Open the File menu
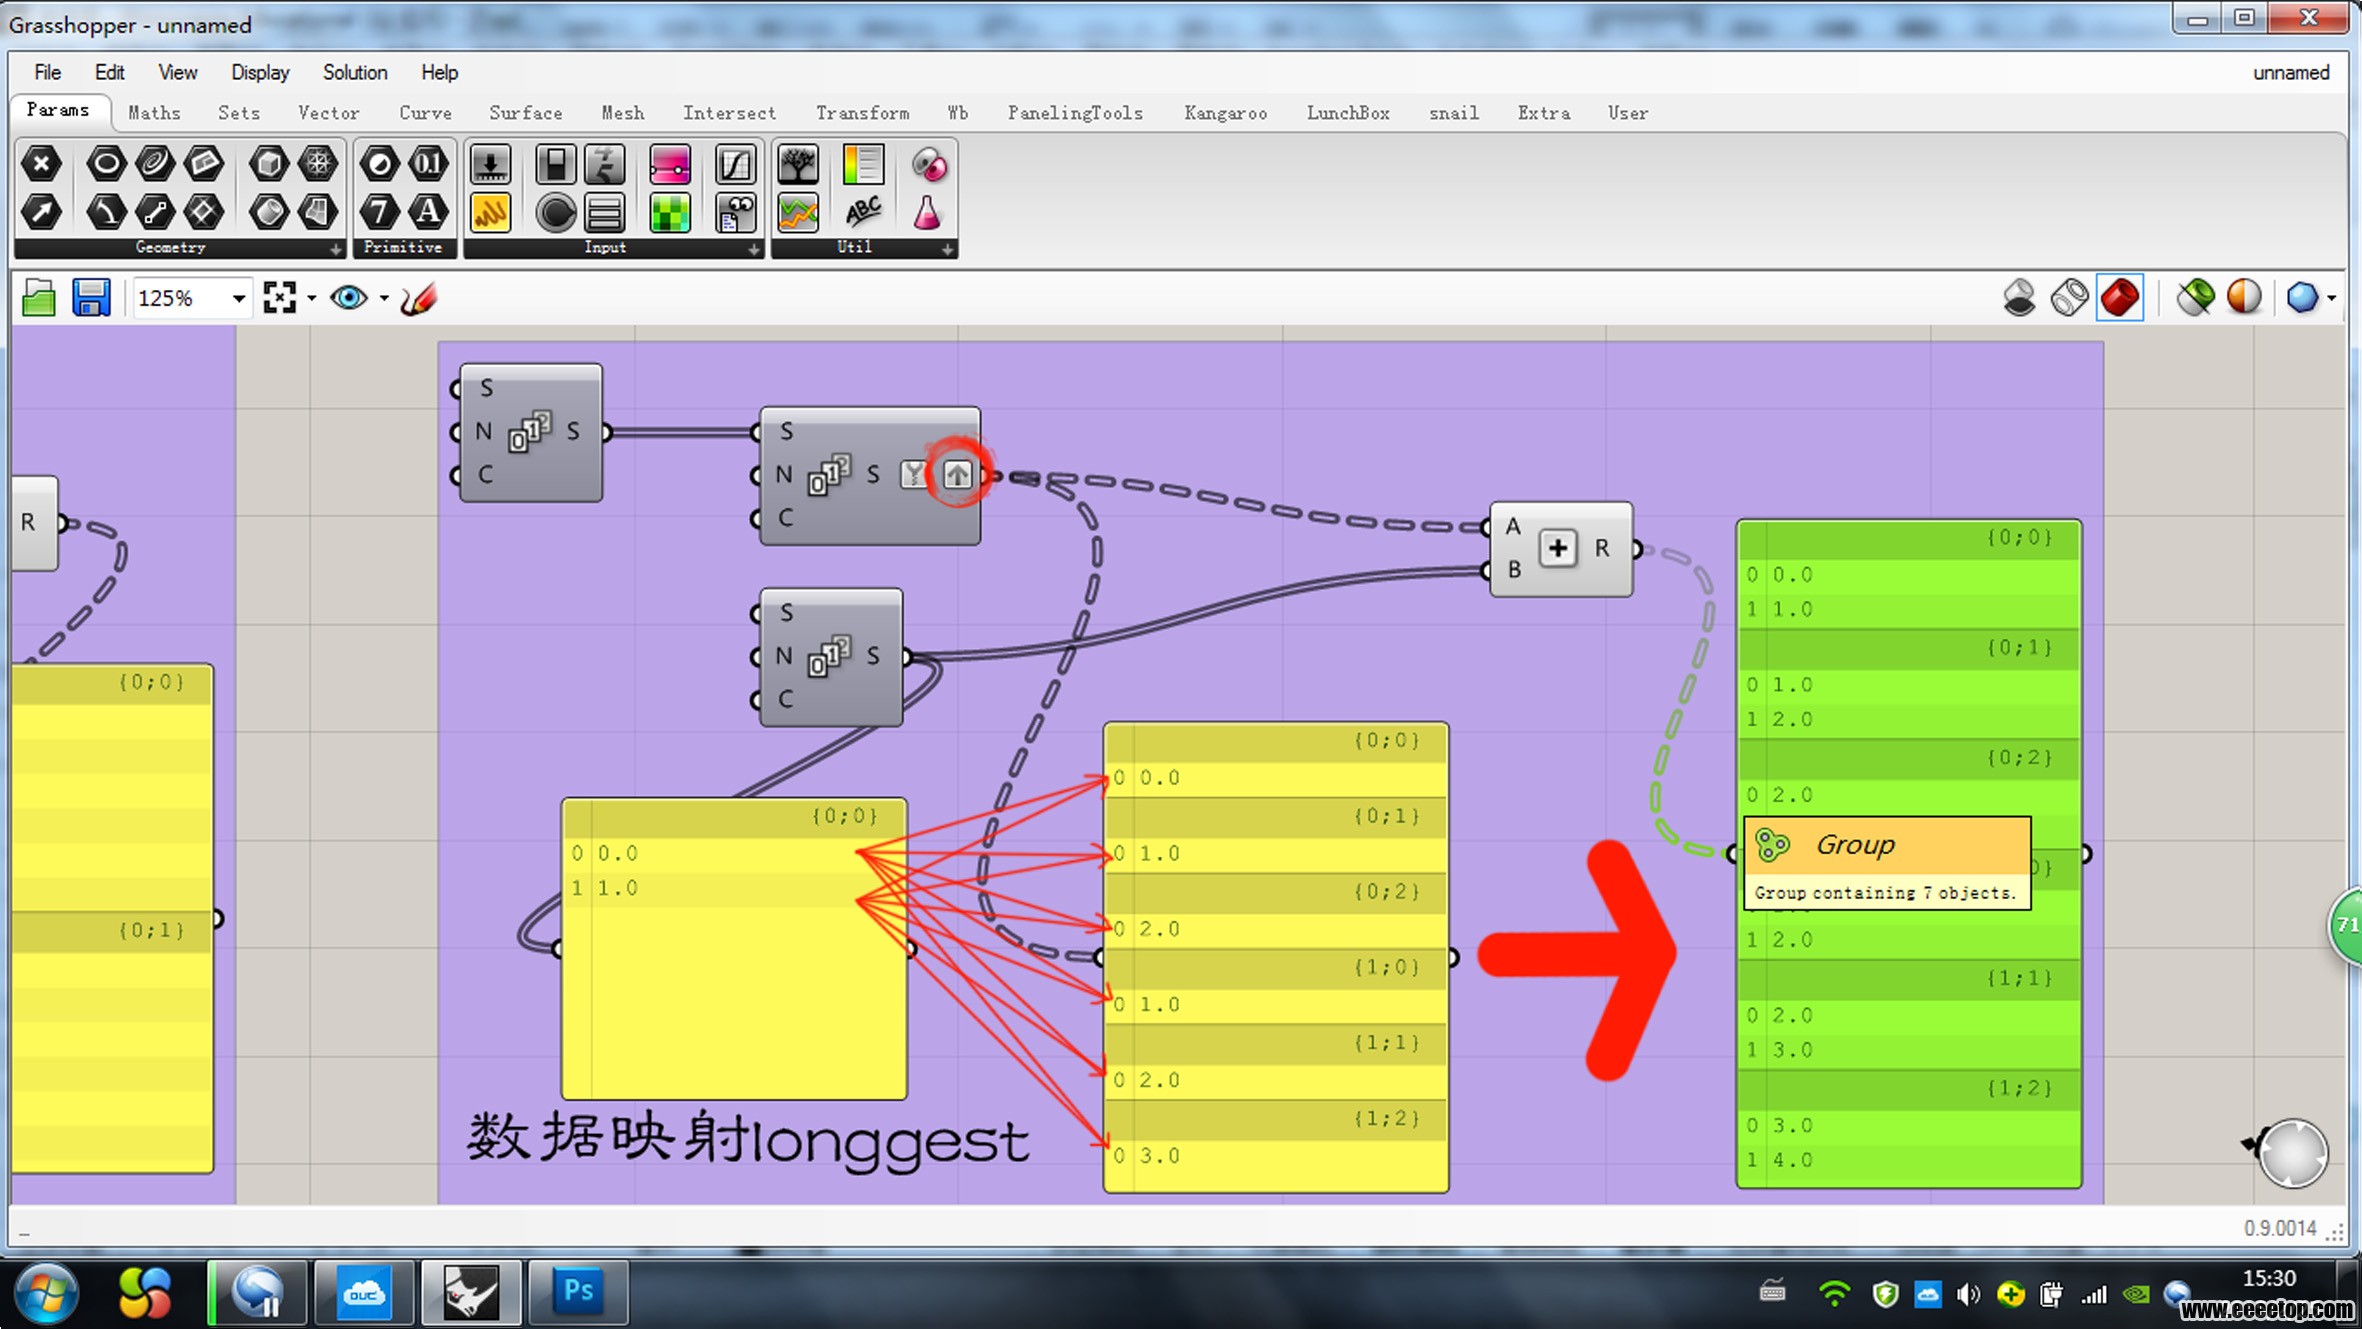The image size is (2362, 1329). 47,73
